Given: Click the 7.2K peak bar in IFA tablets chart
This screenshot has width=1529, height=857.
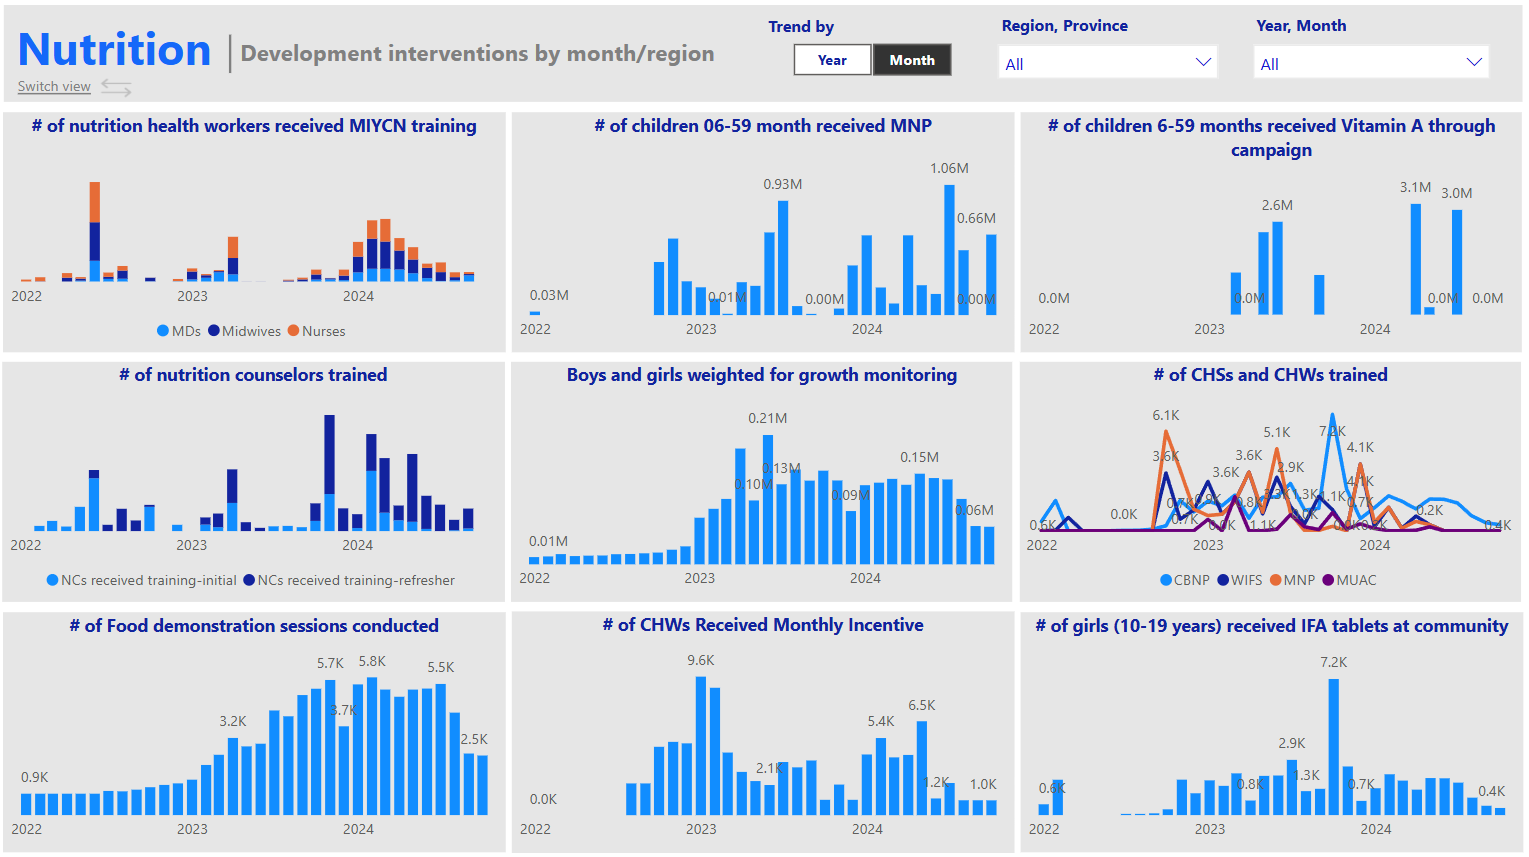Looking at the screenshot, I should (x=1334, y=746).
